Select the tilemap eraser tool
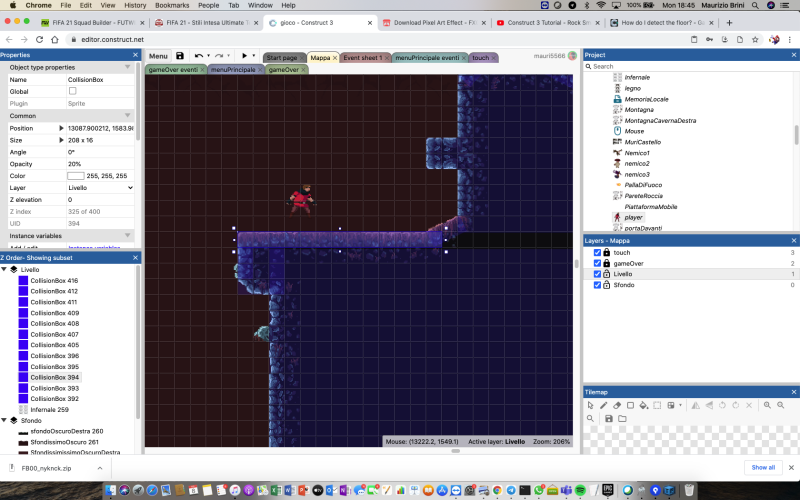 pyautogui.click(x=617, y=405)
